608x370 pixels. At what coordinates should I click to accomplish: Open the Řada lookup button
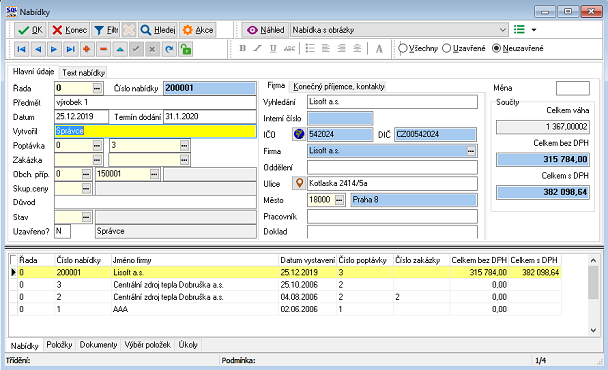[x=97, y=88]
